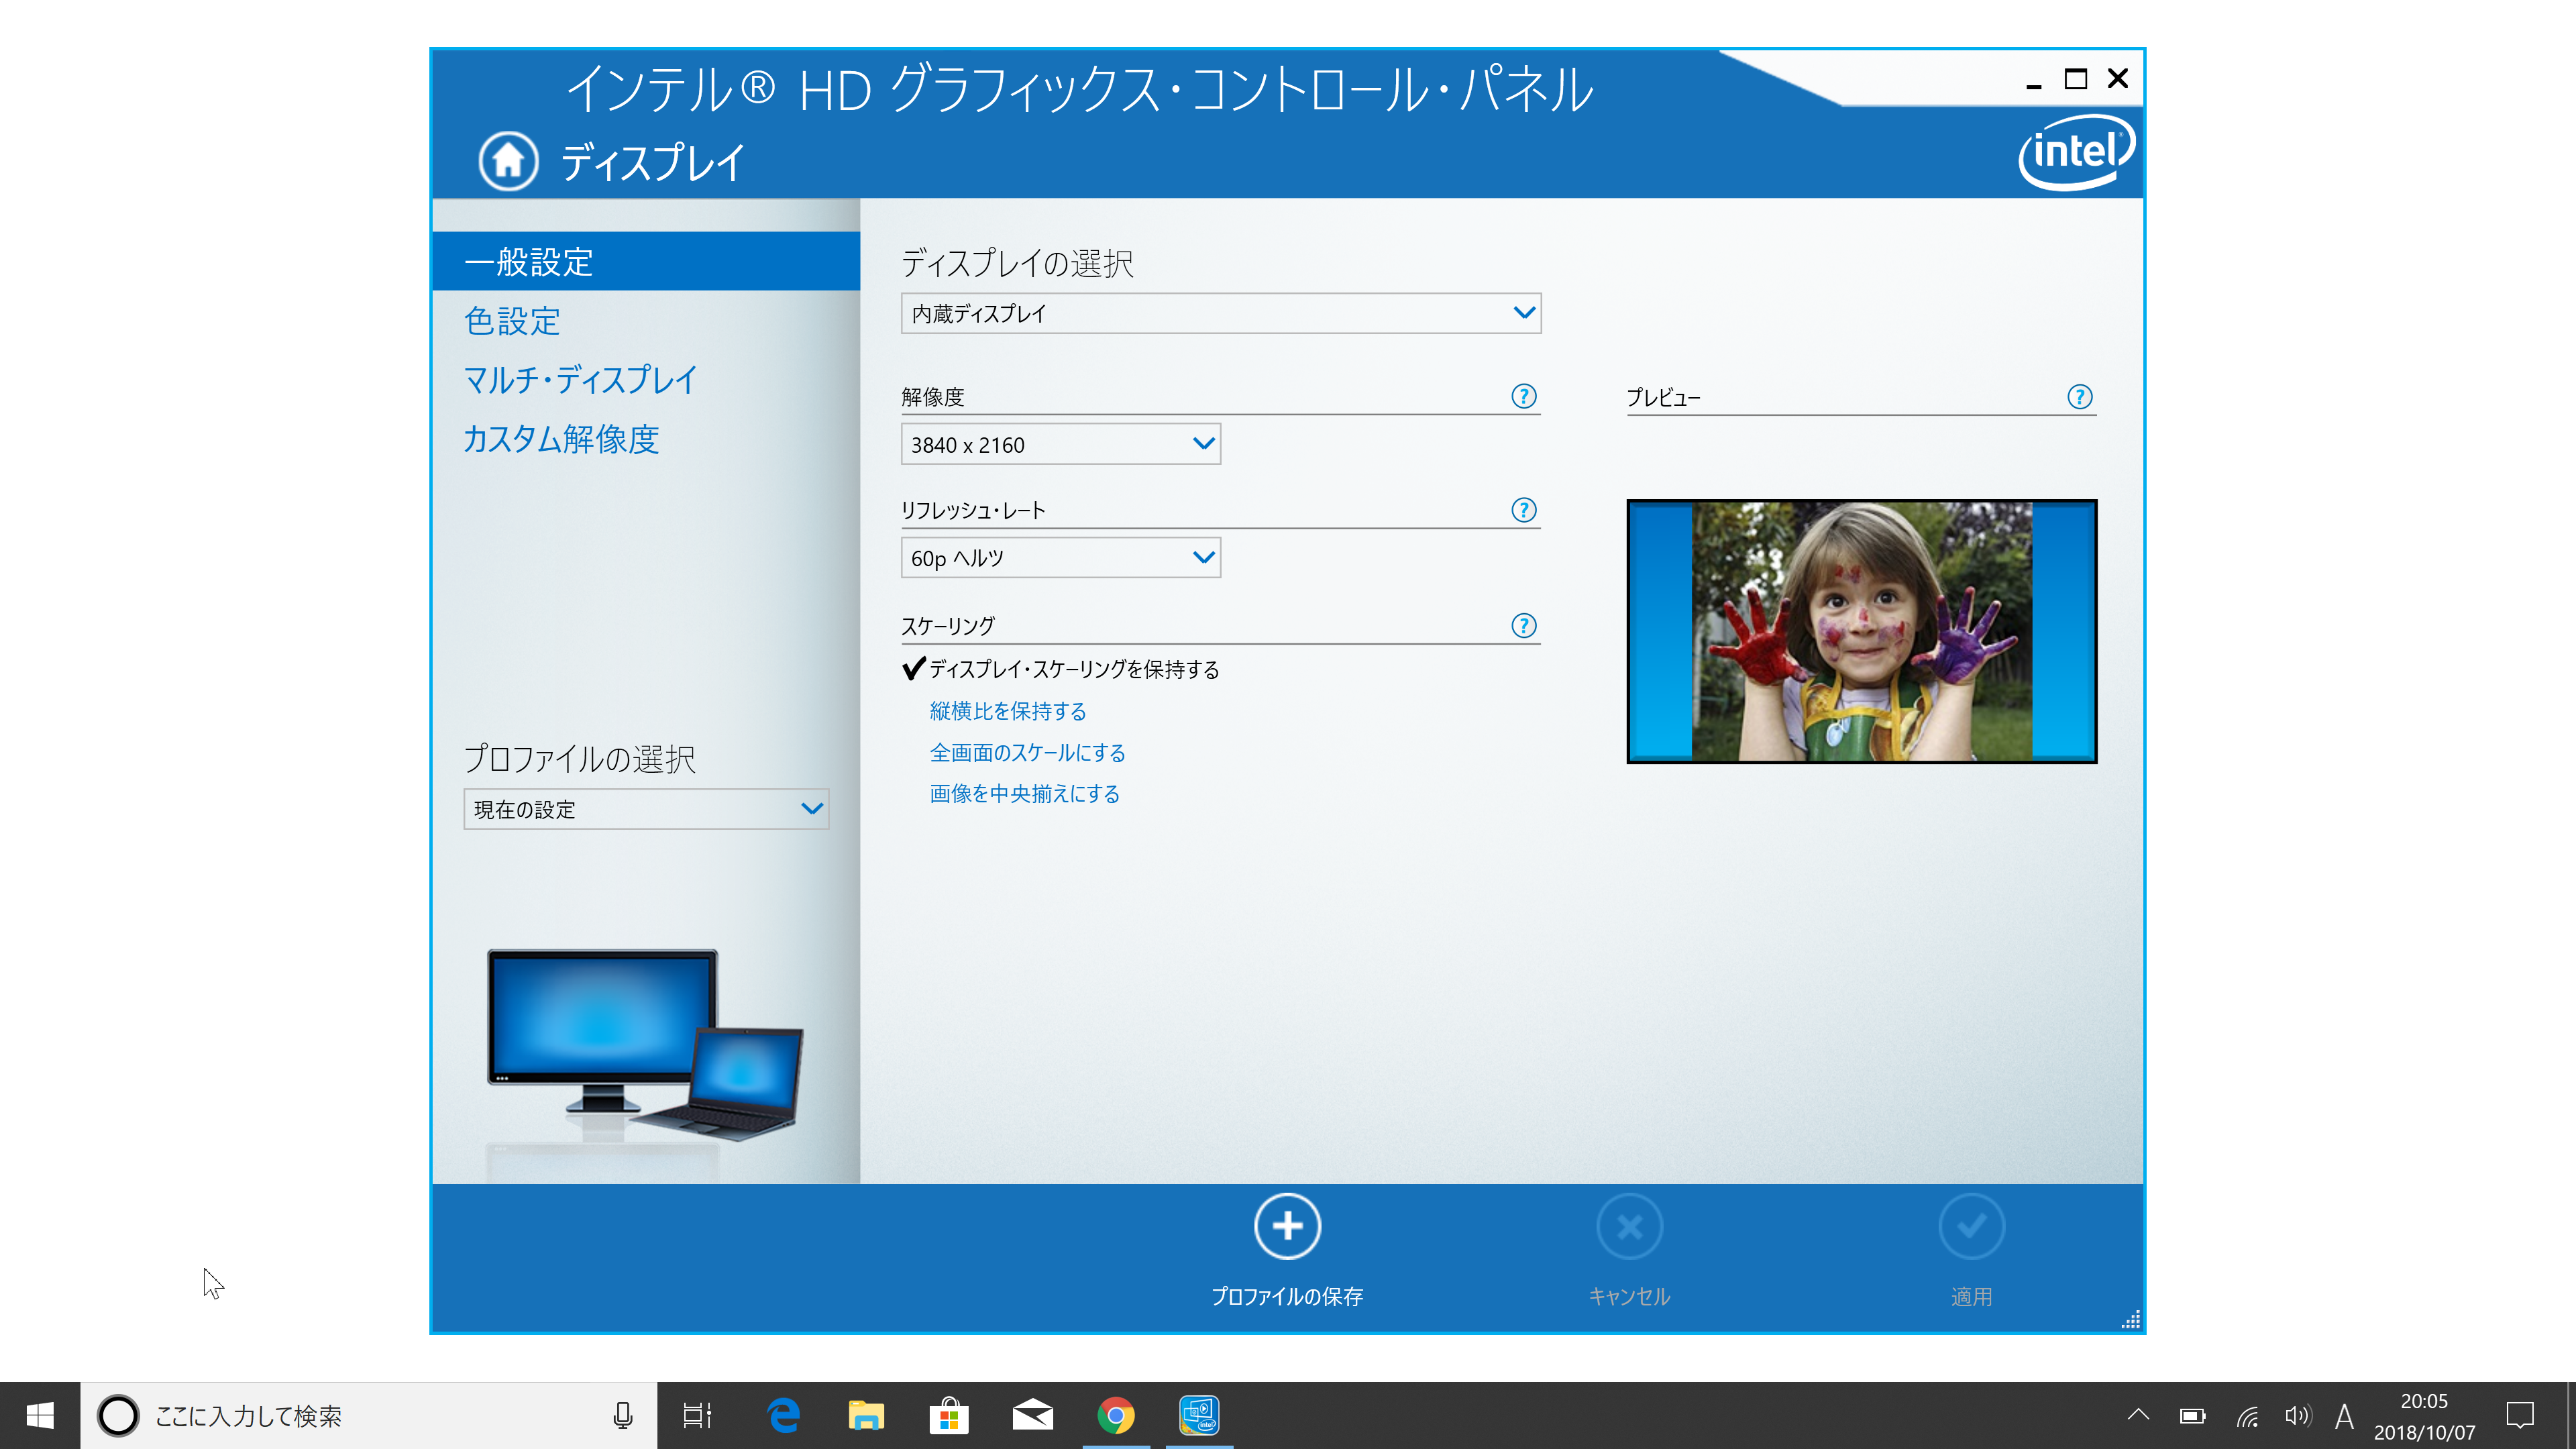Maximize the Intel control panel window
Viewport: 2576px width, 1449px height.
pyautogui.click(x=2075, y=79)
